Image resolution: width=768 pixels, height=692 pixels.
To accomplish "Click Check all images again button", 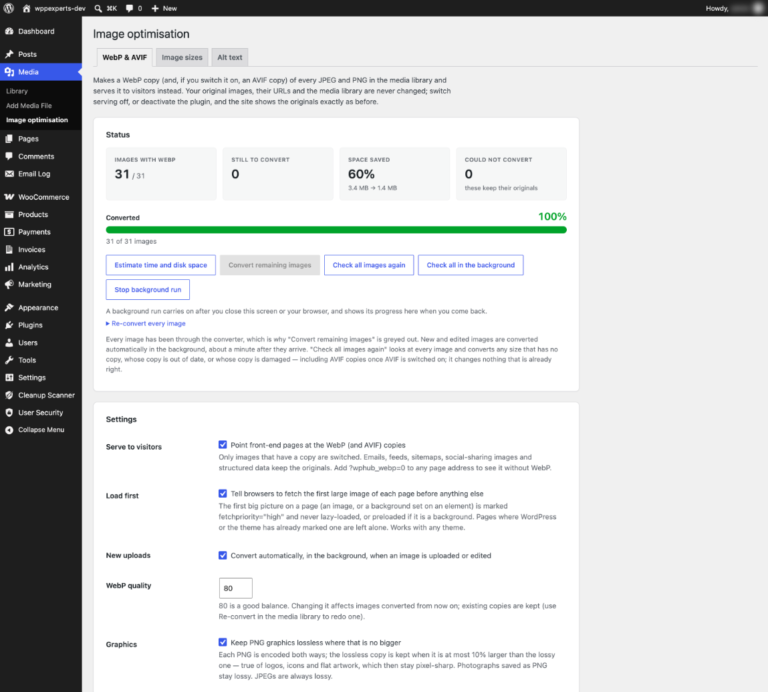I will [369, 265].
